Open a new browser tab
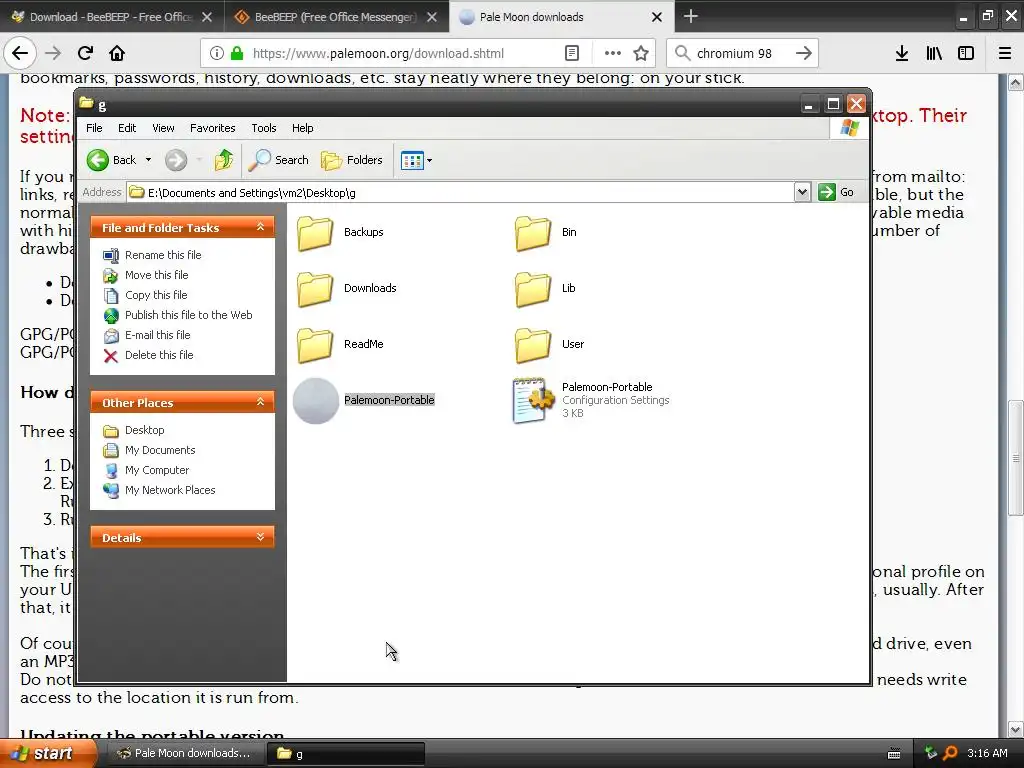1024x768 pixels. click(x=690, y=16)
